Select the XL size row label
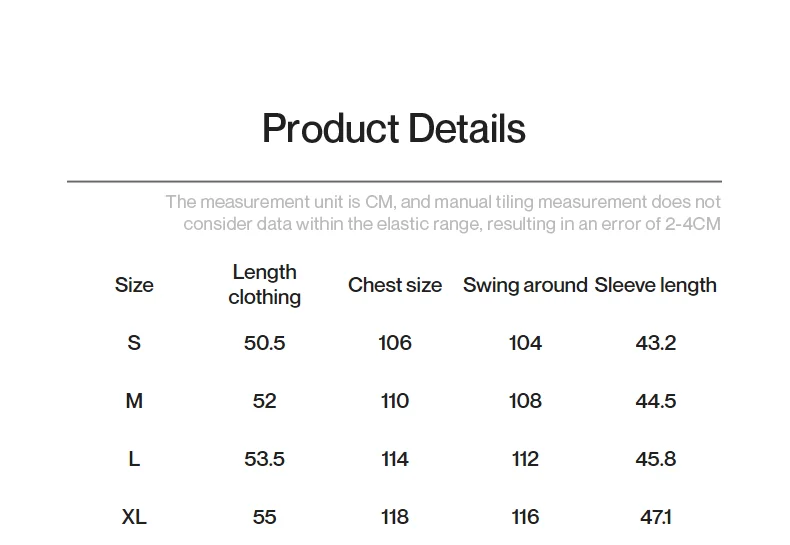This screenshot has height=545, width=790. [134, 517]
